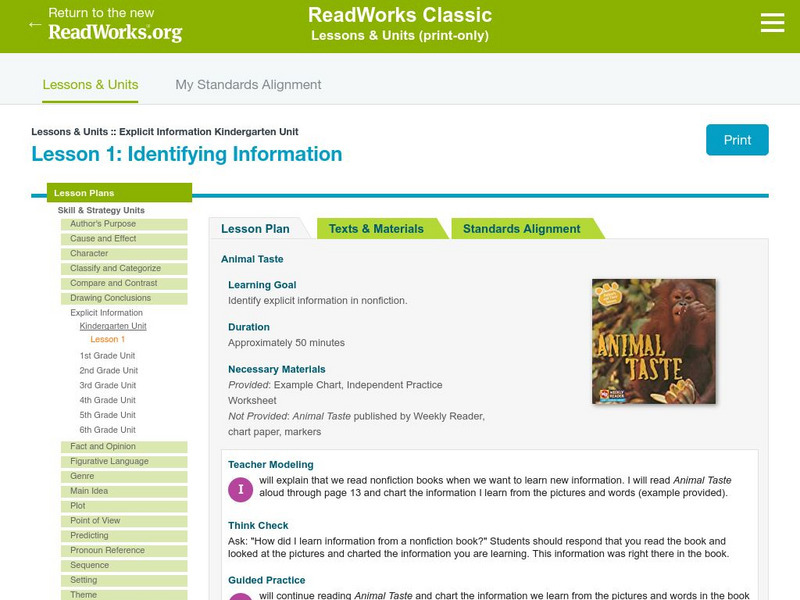Click the Animal Taste lesson title
Viewport: 800px width, 600px height.
click(252, 259)
